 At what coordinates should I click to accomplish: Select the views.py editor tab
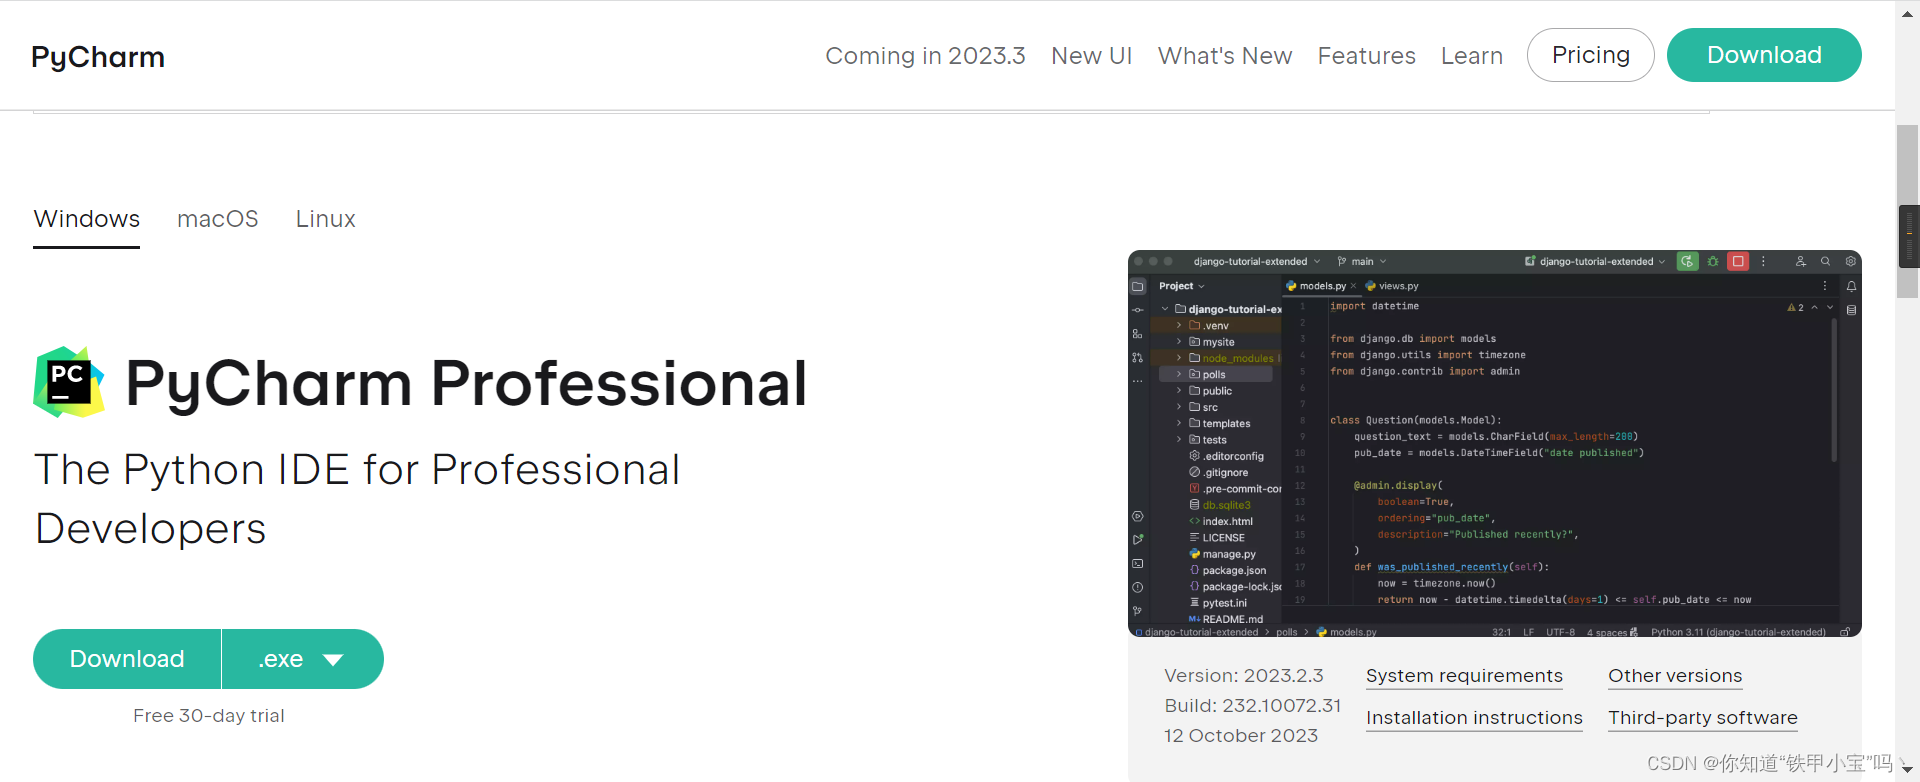point(1392,286)
